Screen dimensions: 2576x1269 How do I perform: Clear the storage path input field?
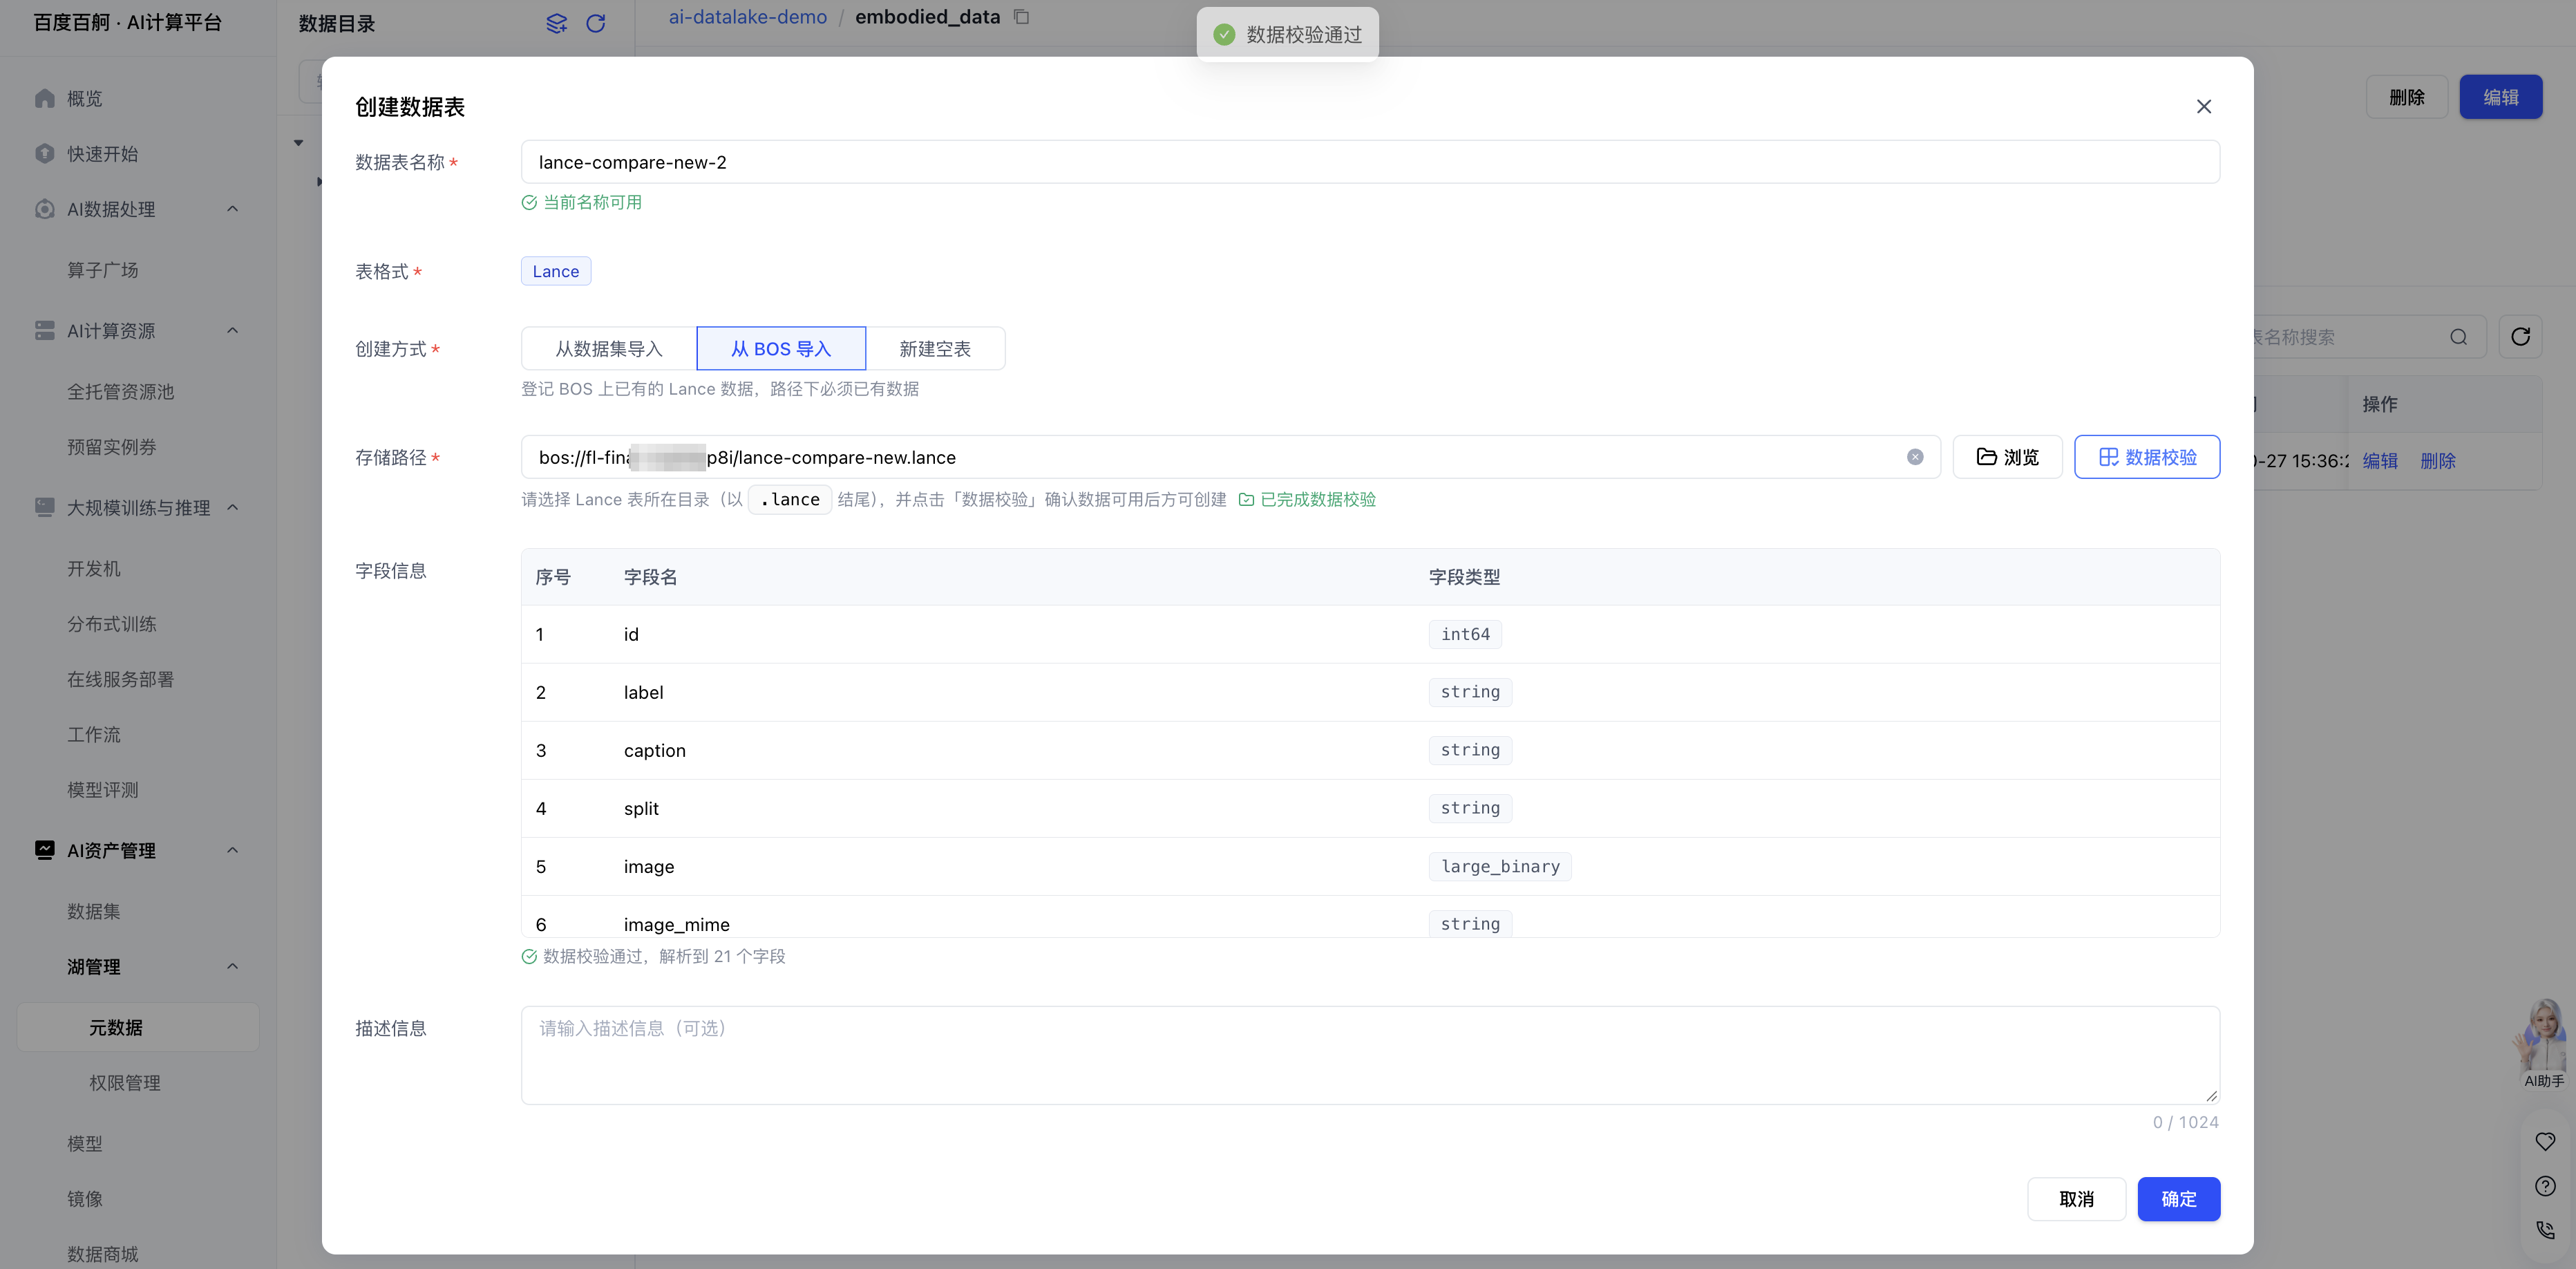pyautogui.click(x=1914, y=457)
